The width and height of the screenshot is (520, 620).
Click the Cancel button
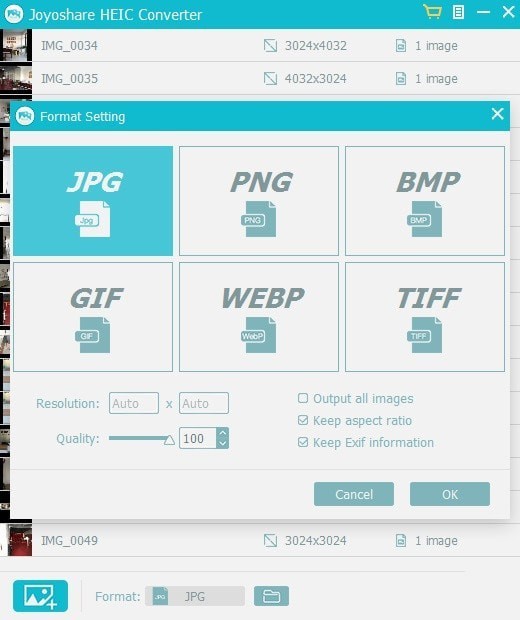(354, 494)
